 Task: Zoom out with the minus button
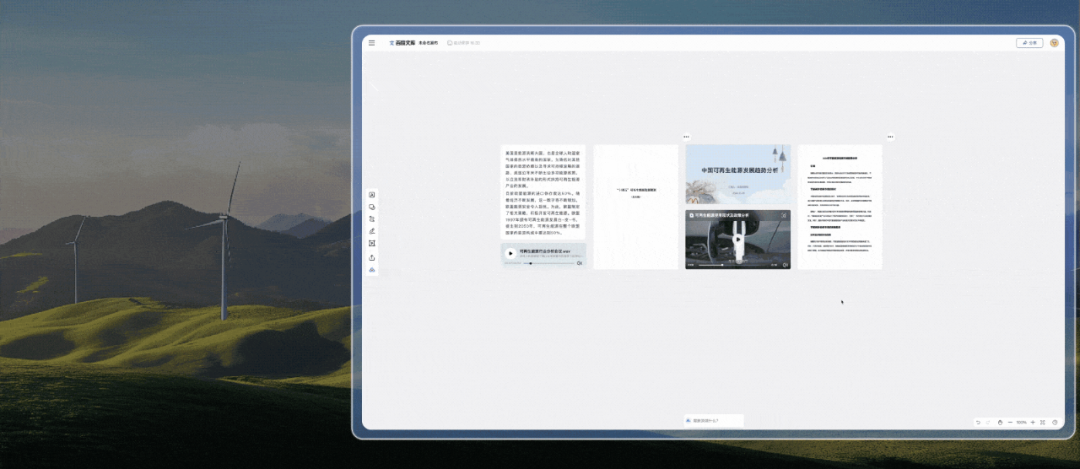pos(1010,422)
